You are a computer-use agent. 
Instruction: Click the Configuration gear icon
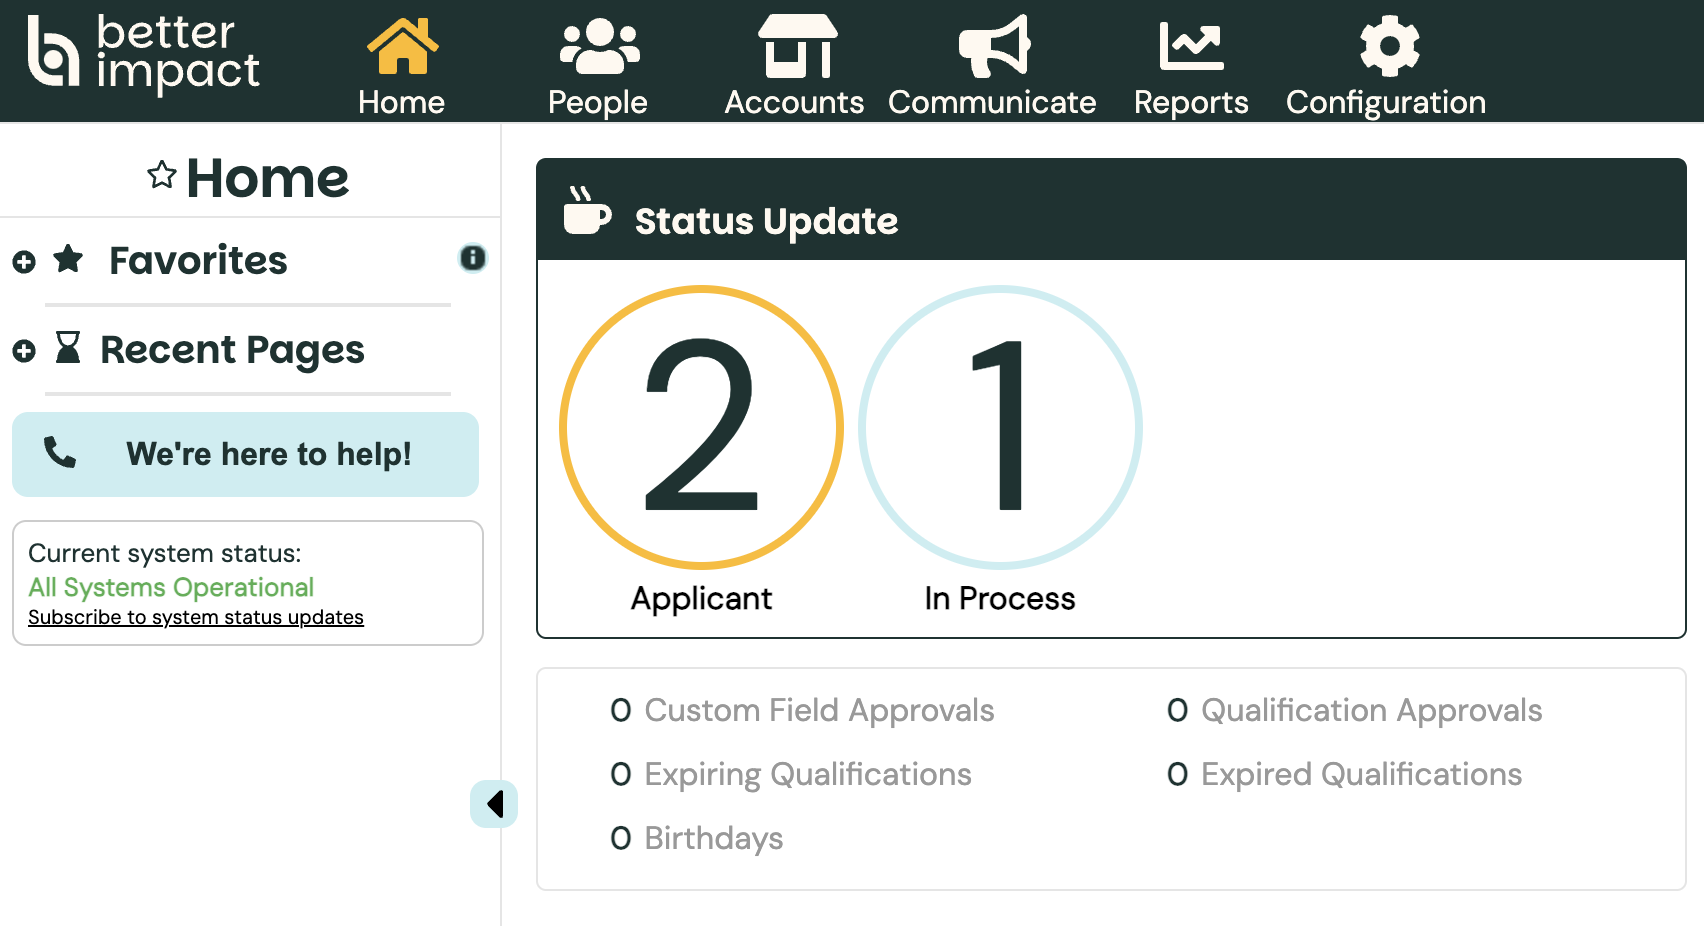[x=1389, y=47]
